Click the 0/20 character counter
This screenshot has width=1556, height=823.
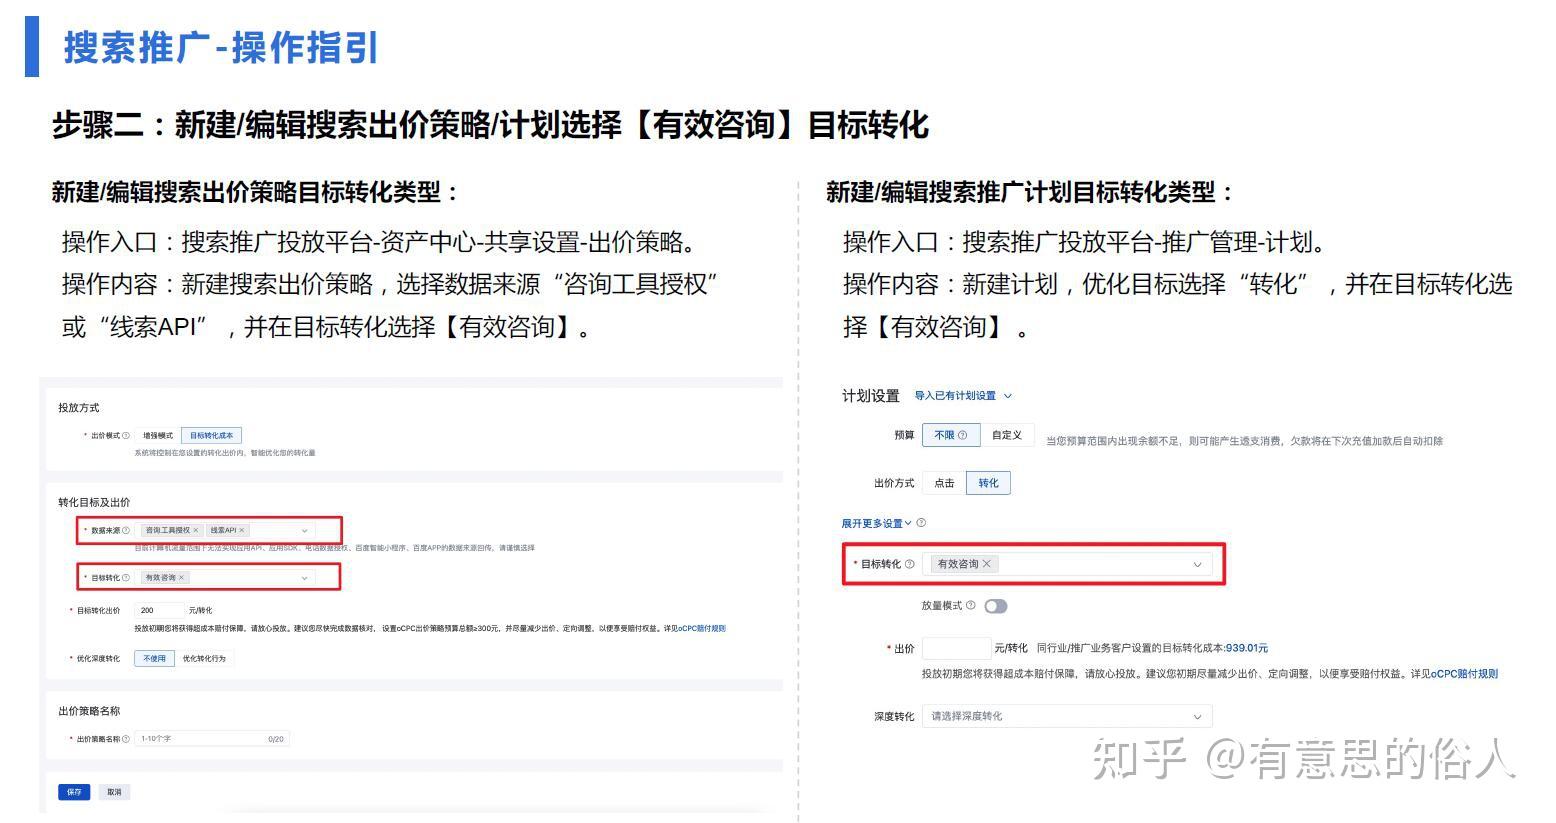276,739
